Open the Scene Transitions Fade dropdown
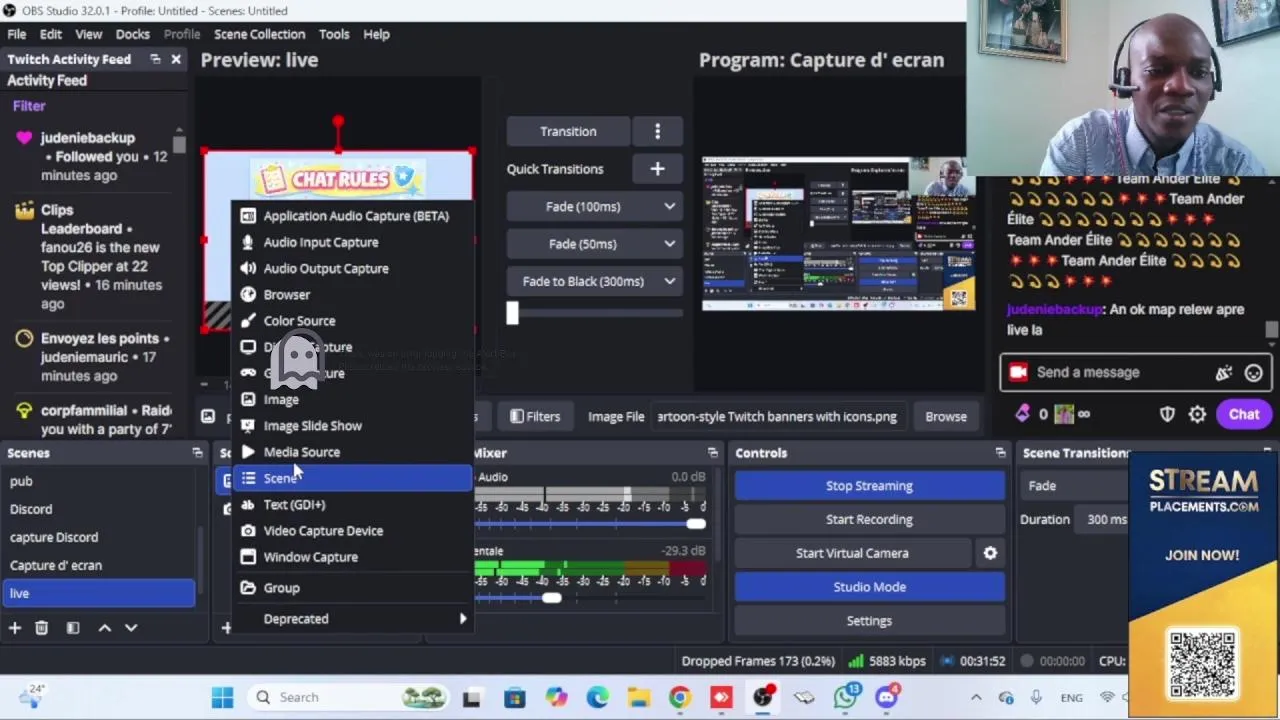1280x720 pixels. coord(1074,486)
